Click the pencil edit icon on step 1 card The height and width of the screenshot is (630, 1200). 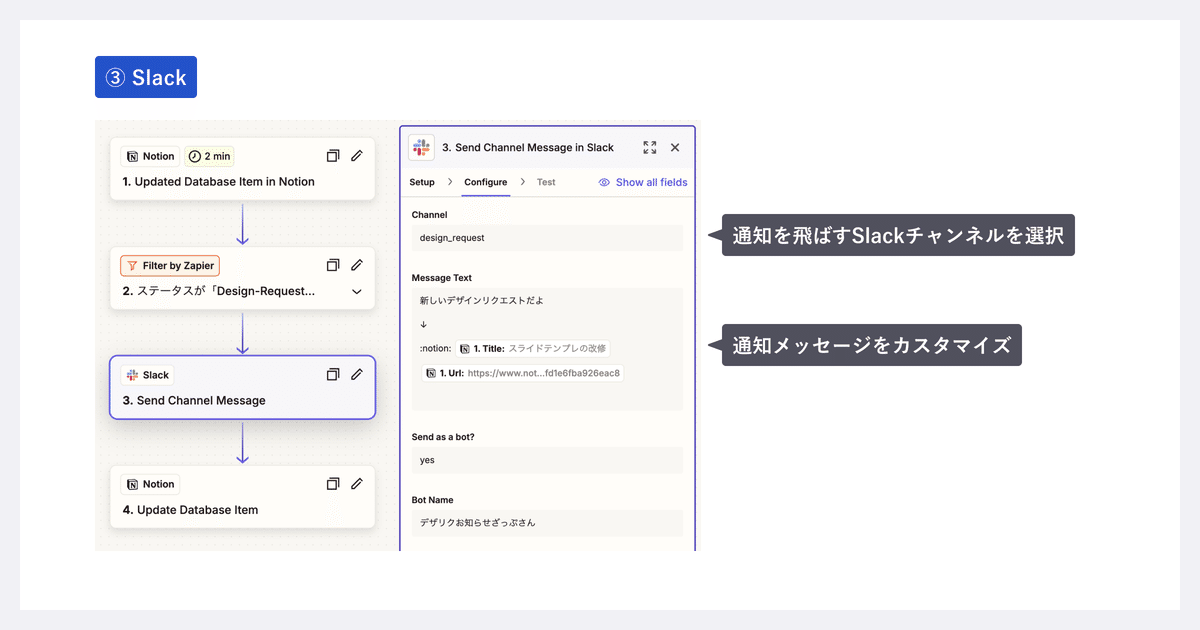[x=357, y=156]
